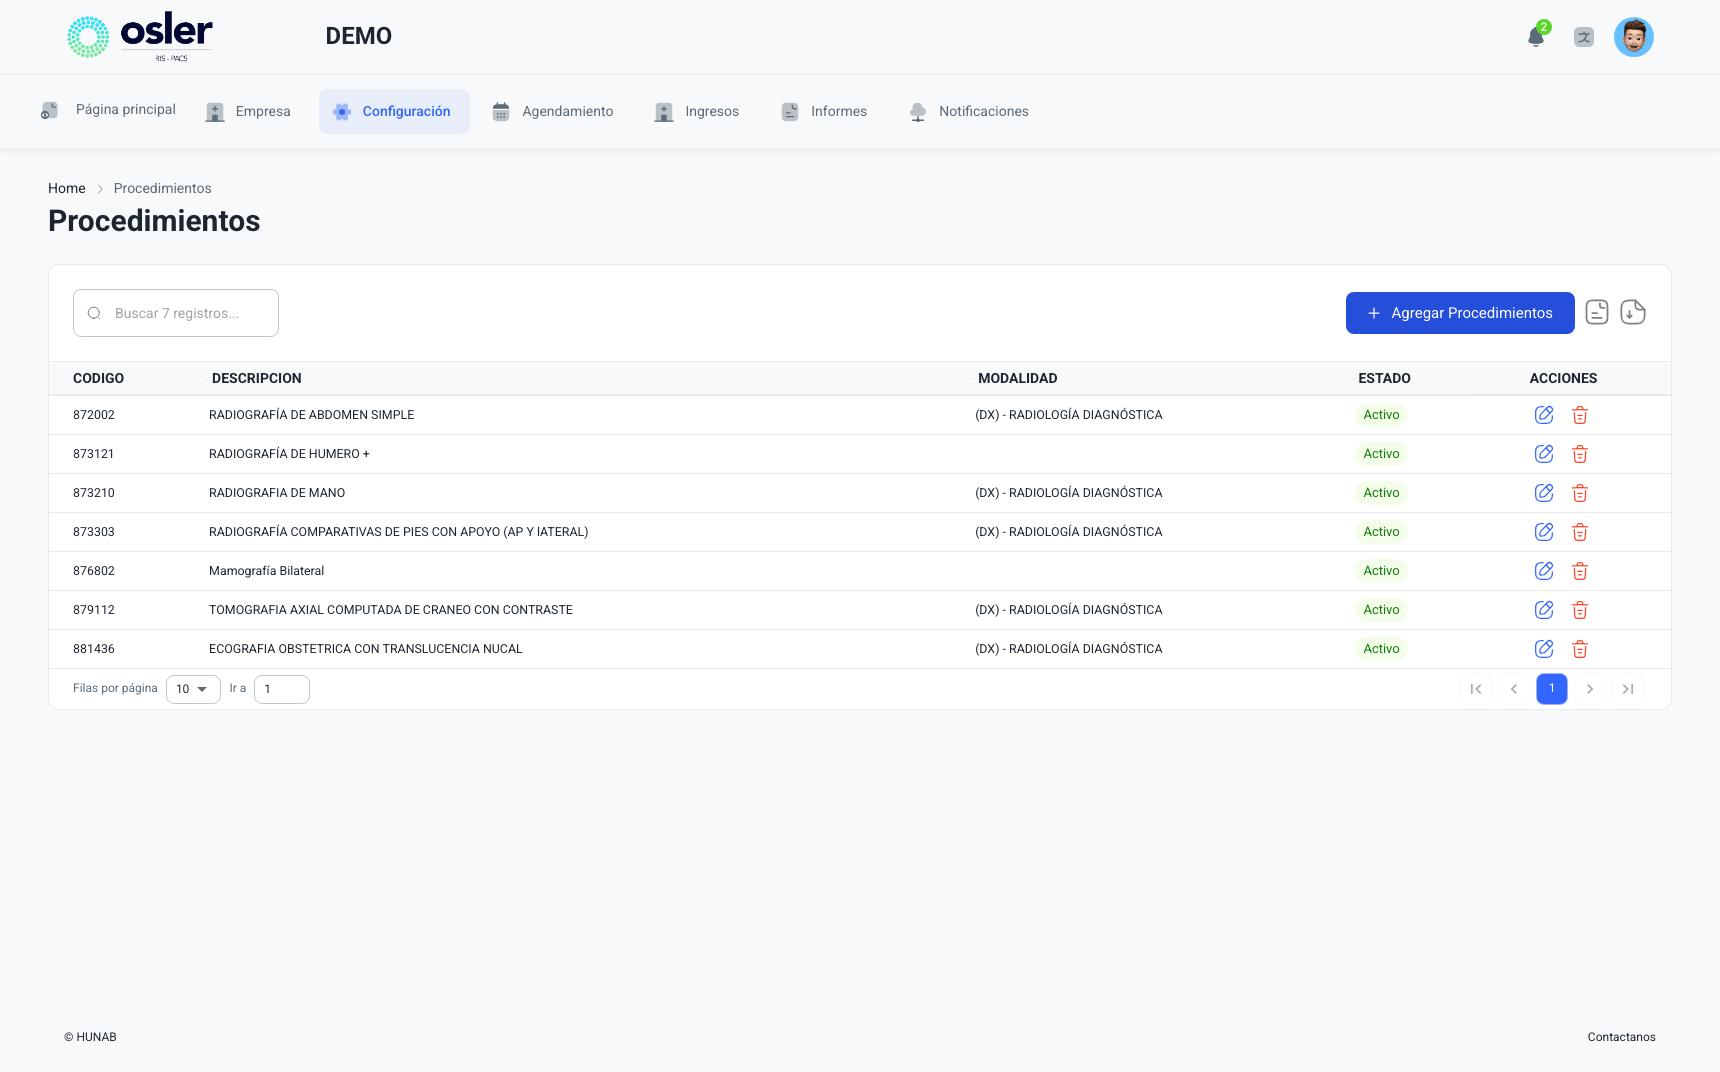Edit procedure code 873303
The width and height of the screenshot is (1720, 1072).
(1544, 532)
